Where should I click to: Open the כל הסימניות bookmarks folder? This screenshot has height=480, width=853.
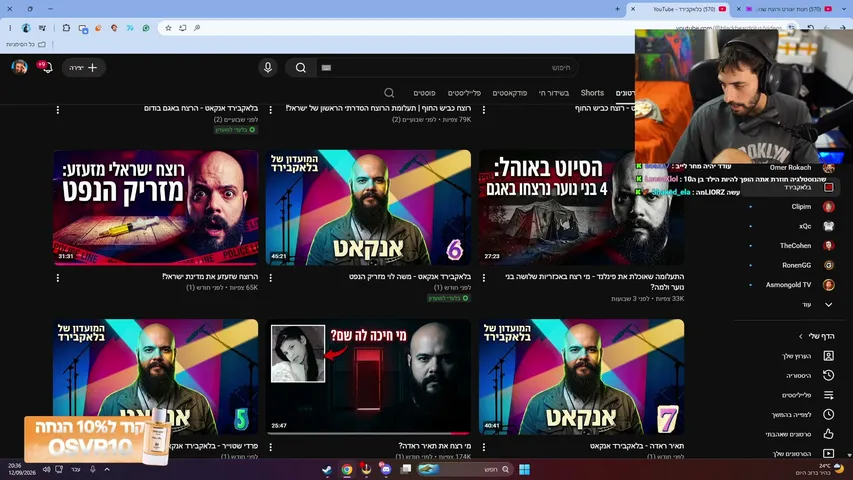coord(26,45)
